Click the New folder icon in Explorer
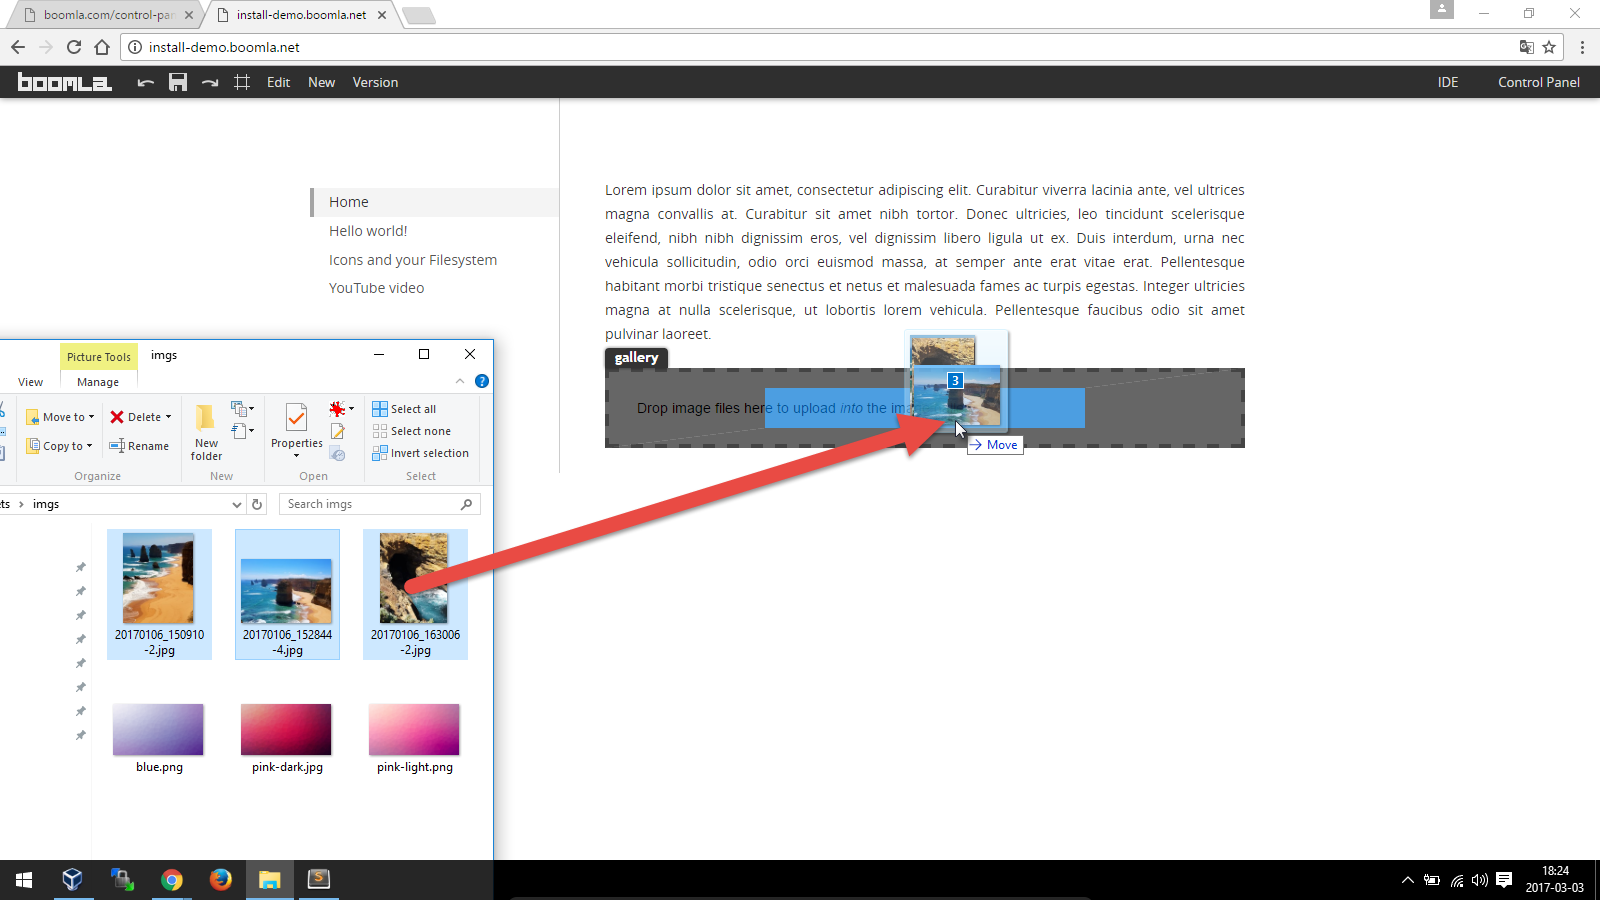 pyautogui.click(x=206, y=431)
